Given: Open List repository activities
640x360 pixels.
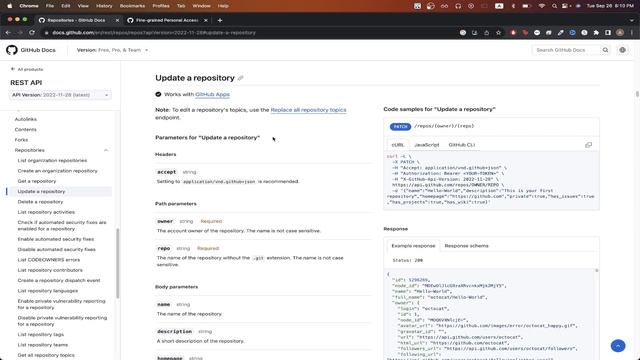Looking at the screenshot, I should click(46, 212).
